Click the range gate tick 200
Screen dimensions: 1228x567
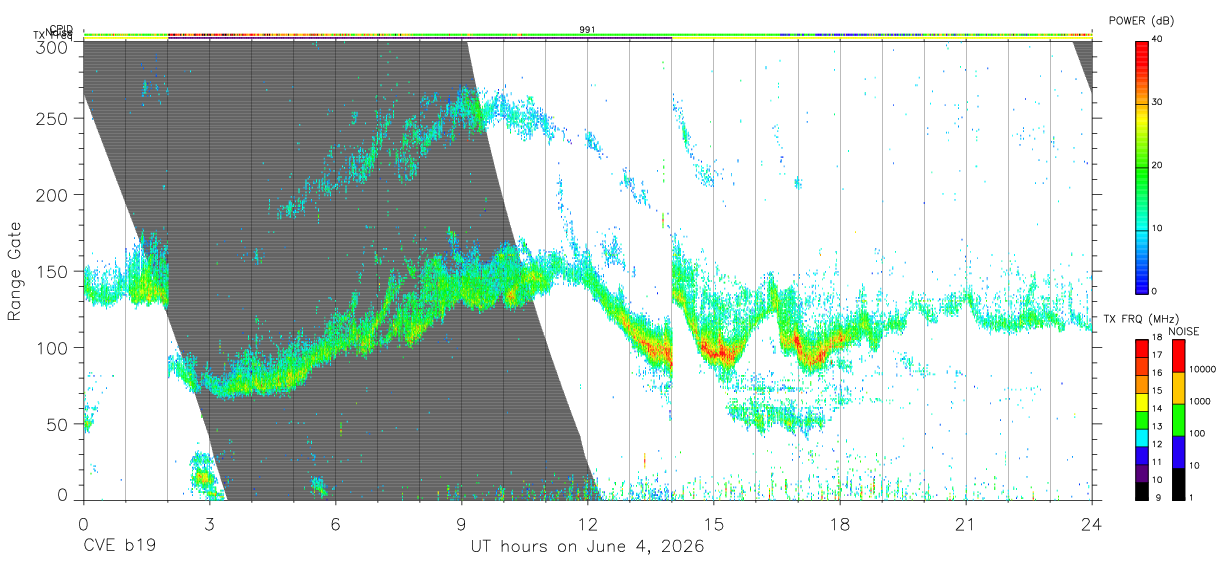point(54,195)
